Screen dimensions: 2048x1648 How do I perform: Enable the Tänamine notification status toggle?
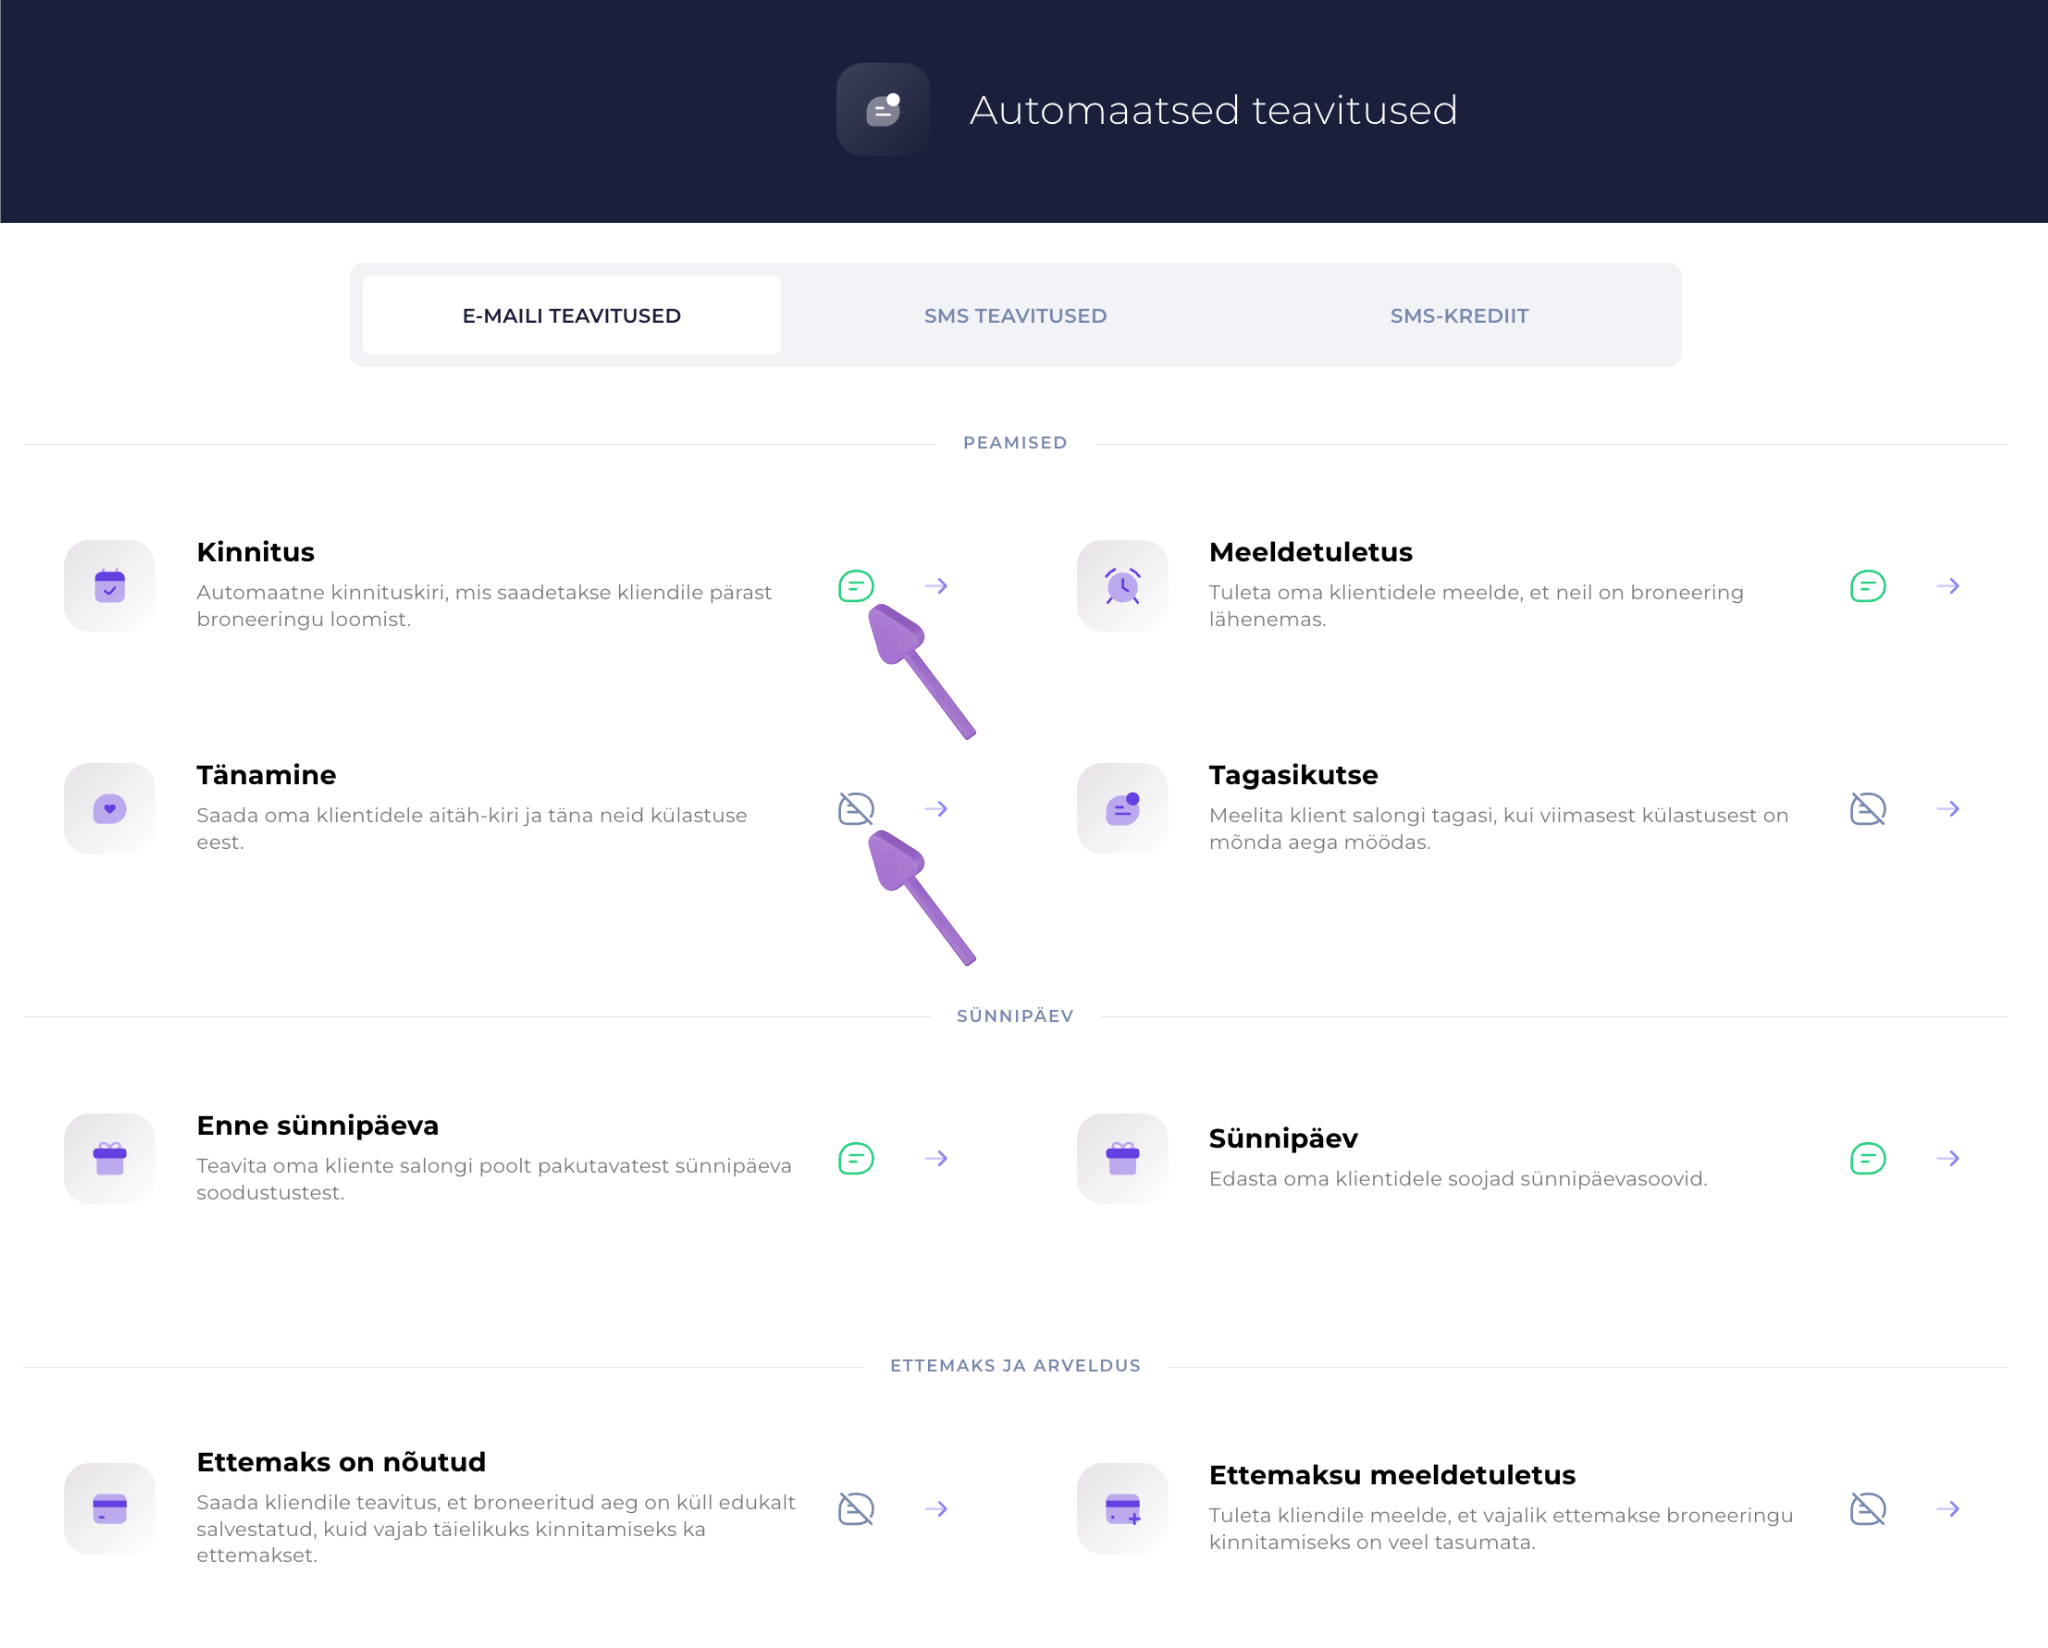point(856,809)
